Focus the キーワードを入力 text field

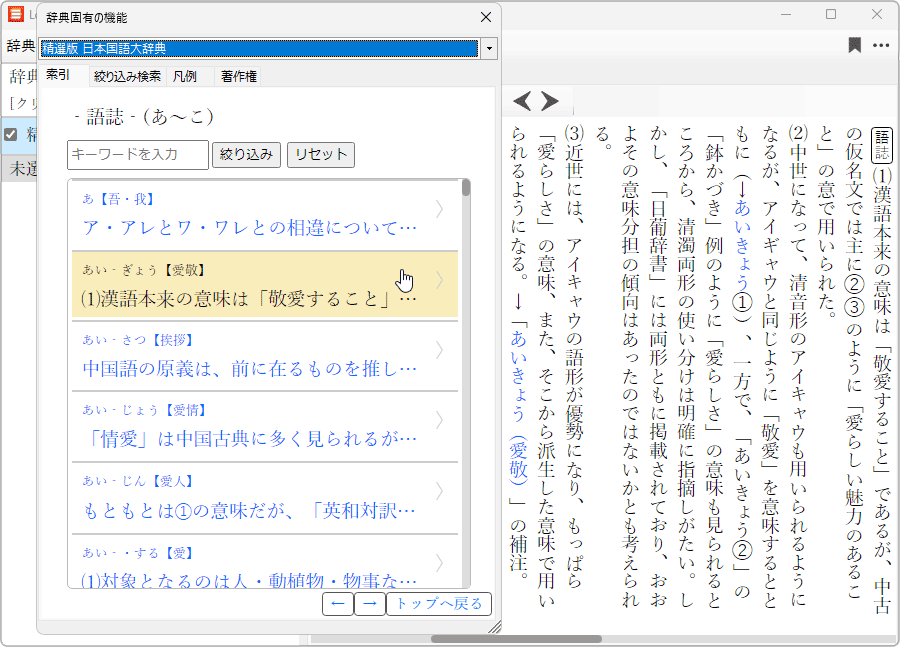(138, 154)
